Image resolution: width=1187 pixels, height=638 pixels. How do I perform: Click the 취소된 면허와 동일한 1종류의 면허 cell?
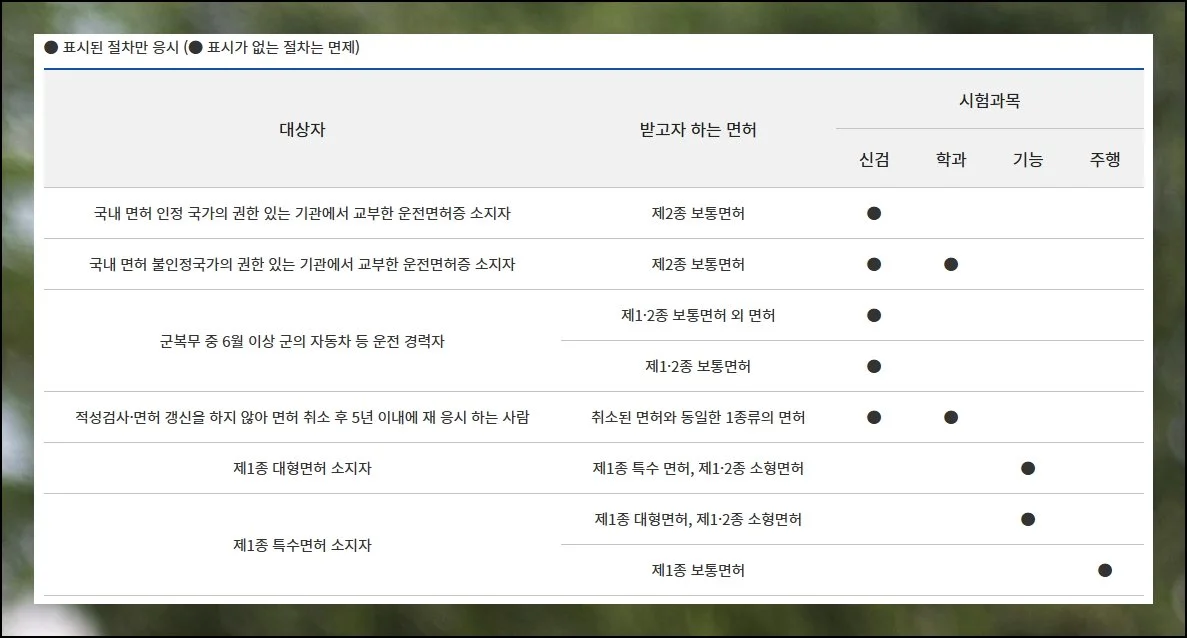[x=698, y=417]
